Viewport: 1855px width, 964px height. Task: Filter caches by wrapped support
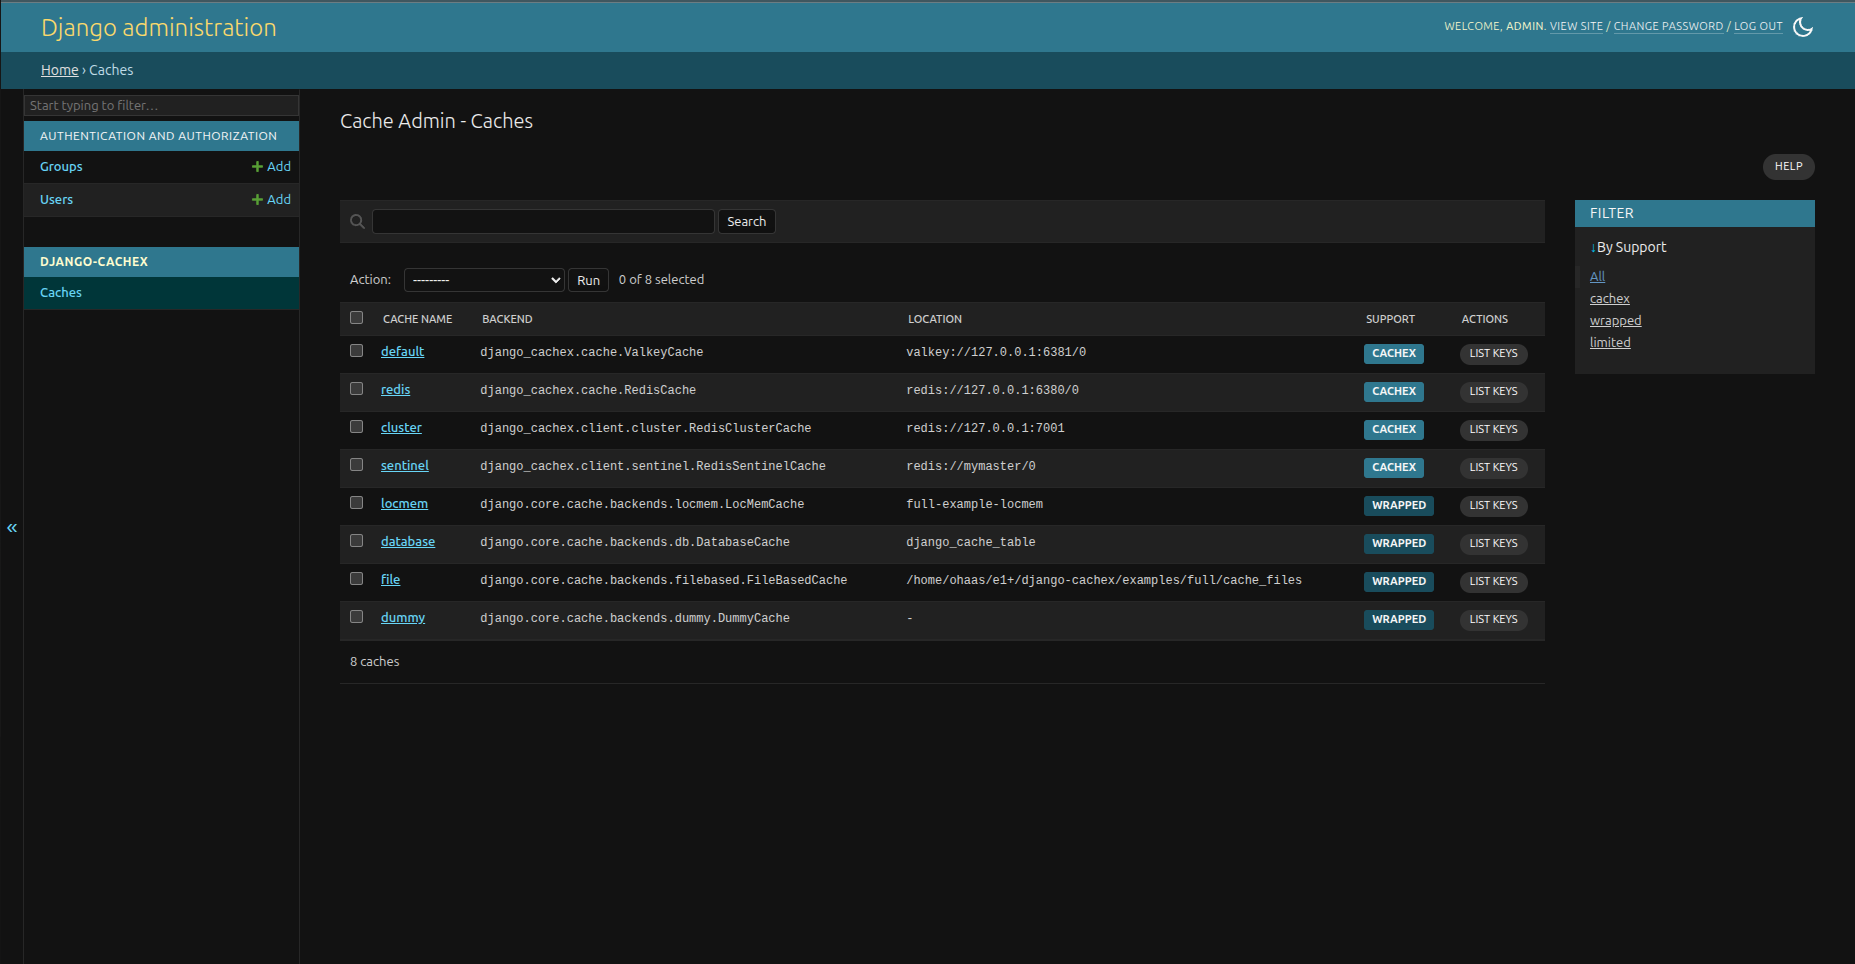point(1615,321)
